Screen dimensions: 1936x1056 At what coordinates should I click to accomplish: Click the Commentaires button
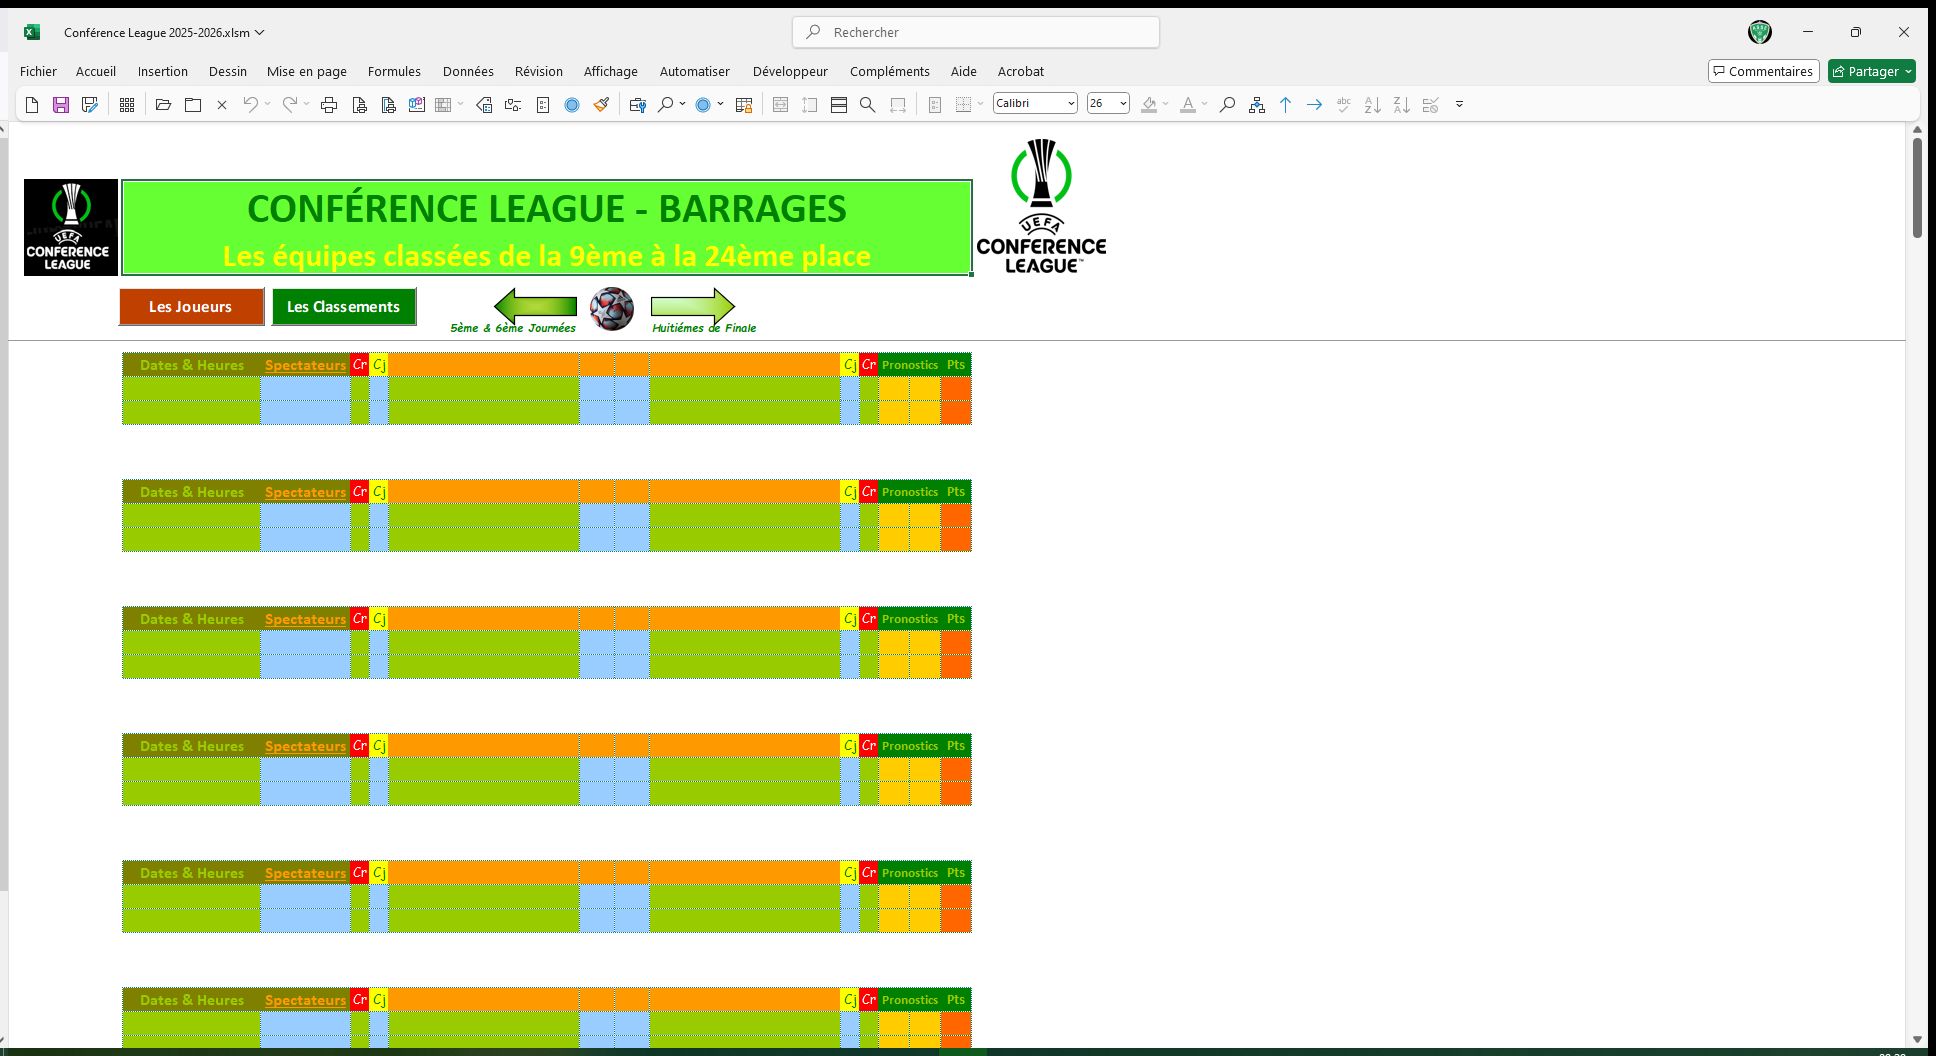point(1763,71)
